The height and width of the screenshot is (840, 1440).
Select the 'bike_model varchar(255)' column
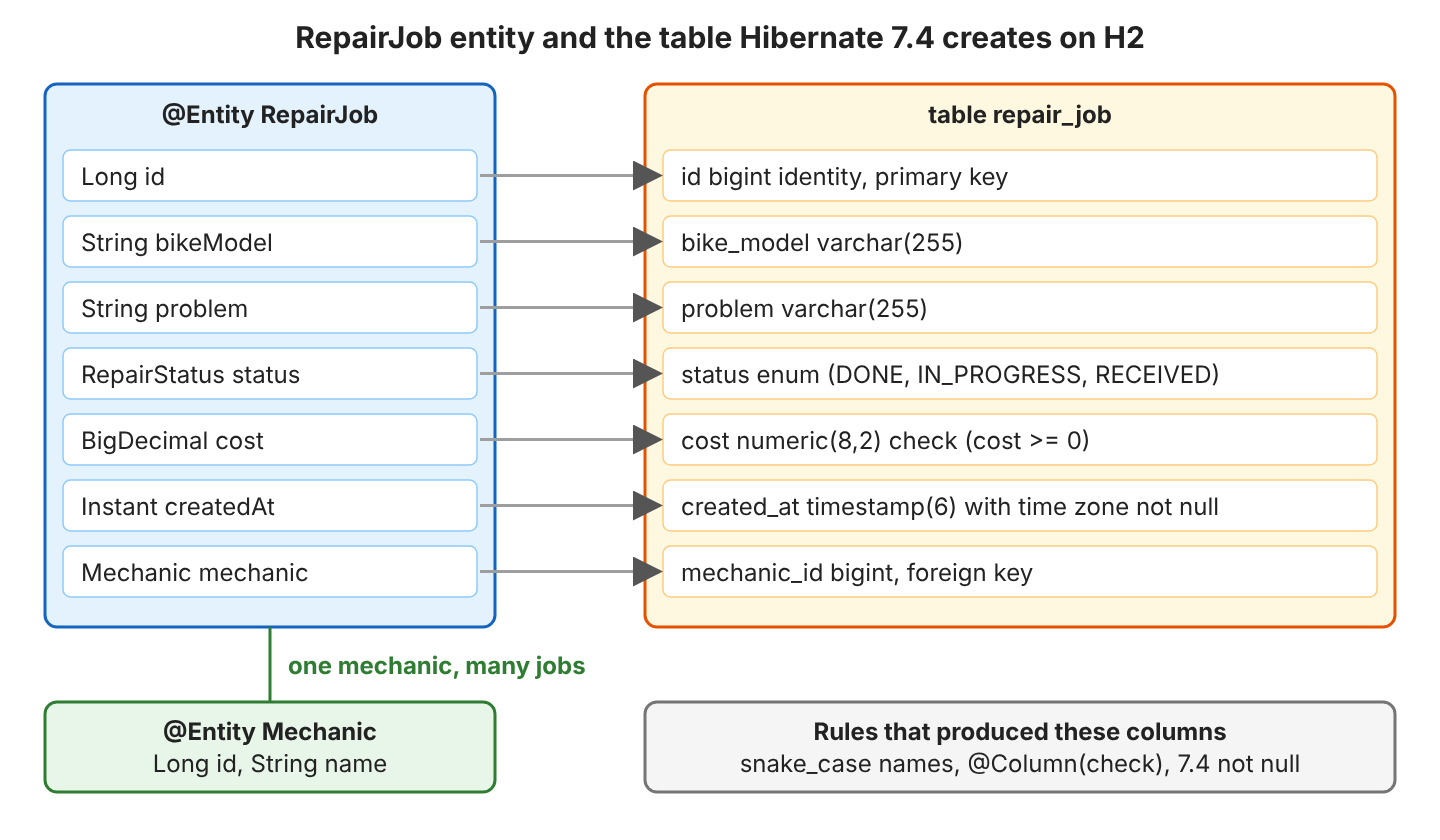click(1020, 242)
